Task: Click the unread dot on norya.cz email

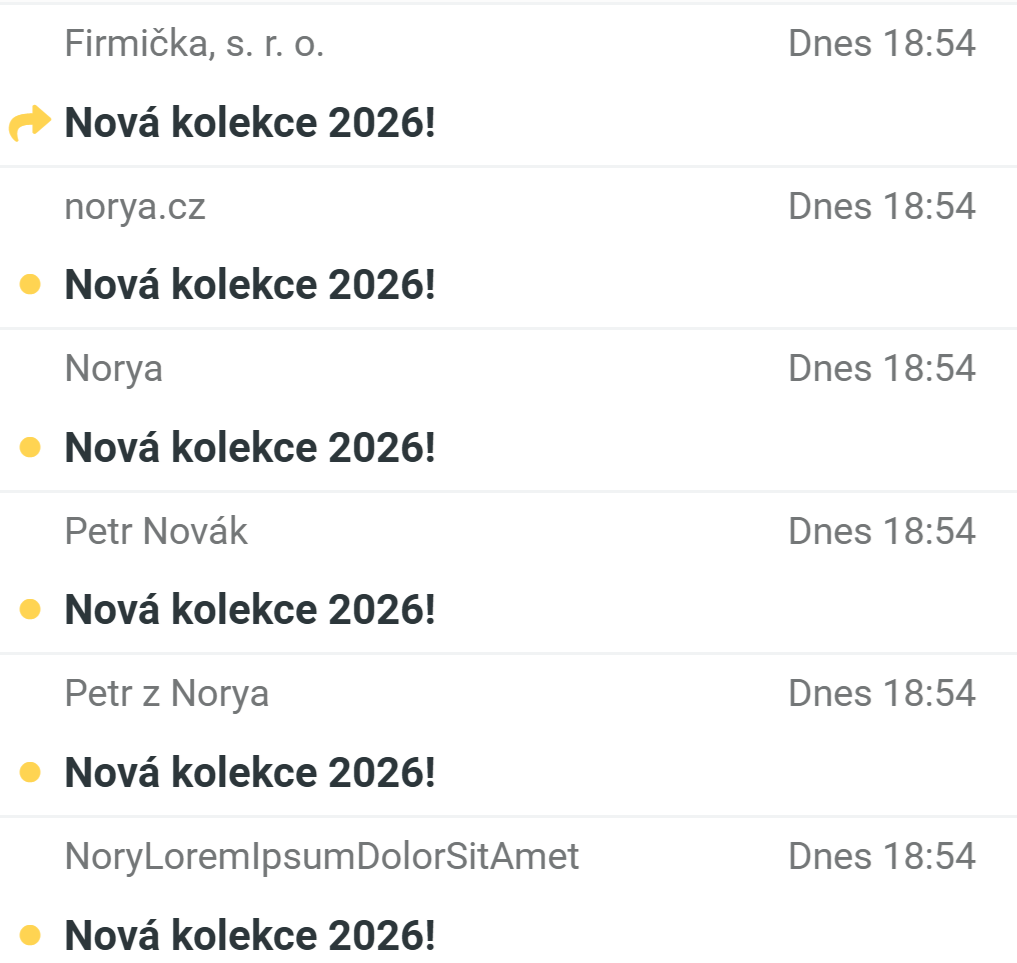Action: 30,286
